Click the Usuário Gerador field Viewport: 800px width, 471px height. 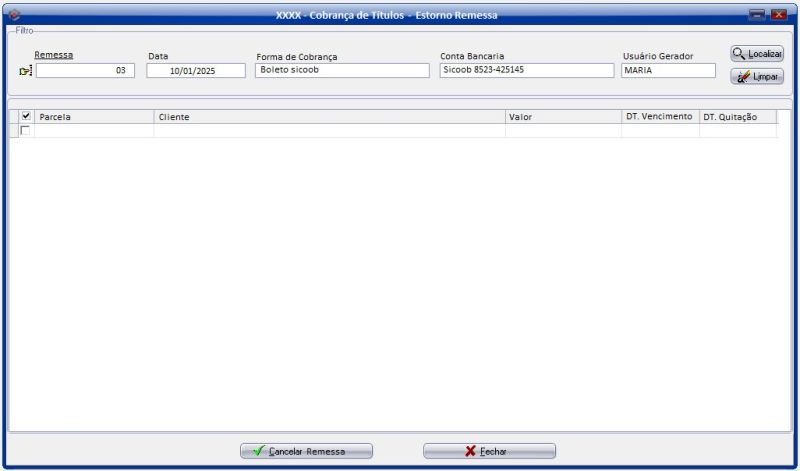pos(668,70)
